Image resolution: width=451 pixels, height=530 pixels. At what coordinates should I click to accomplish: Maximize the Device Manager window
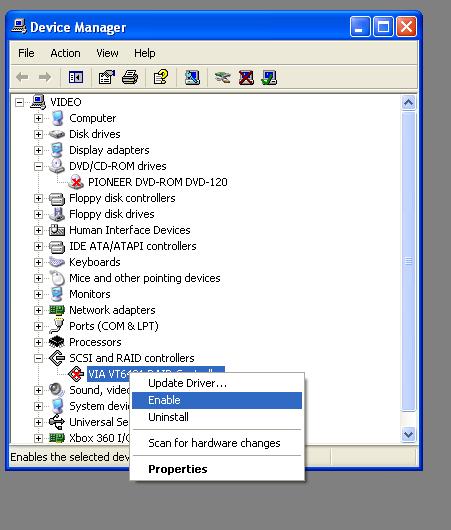383,26
